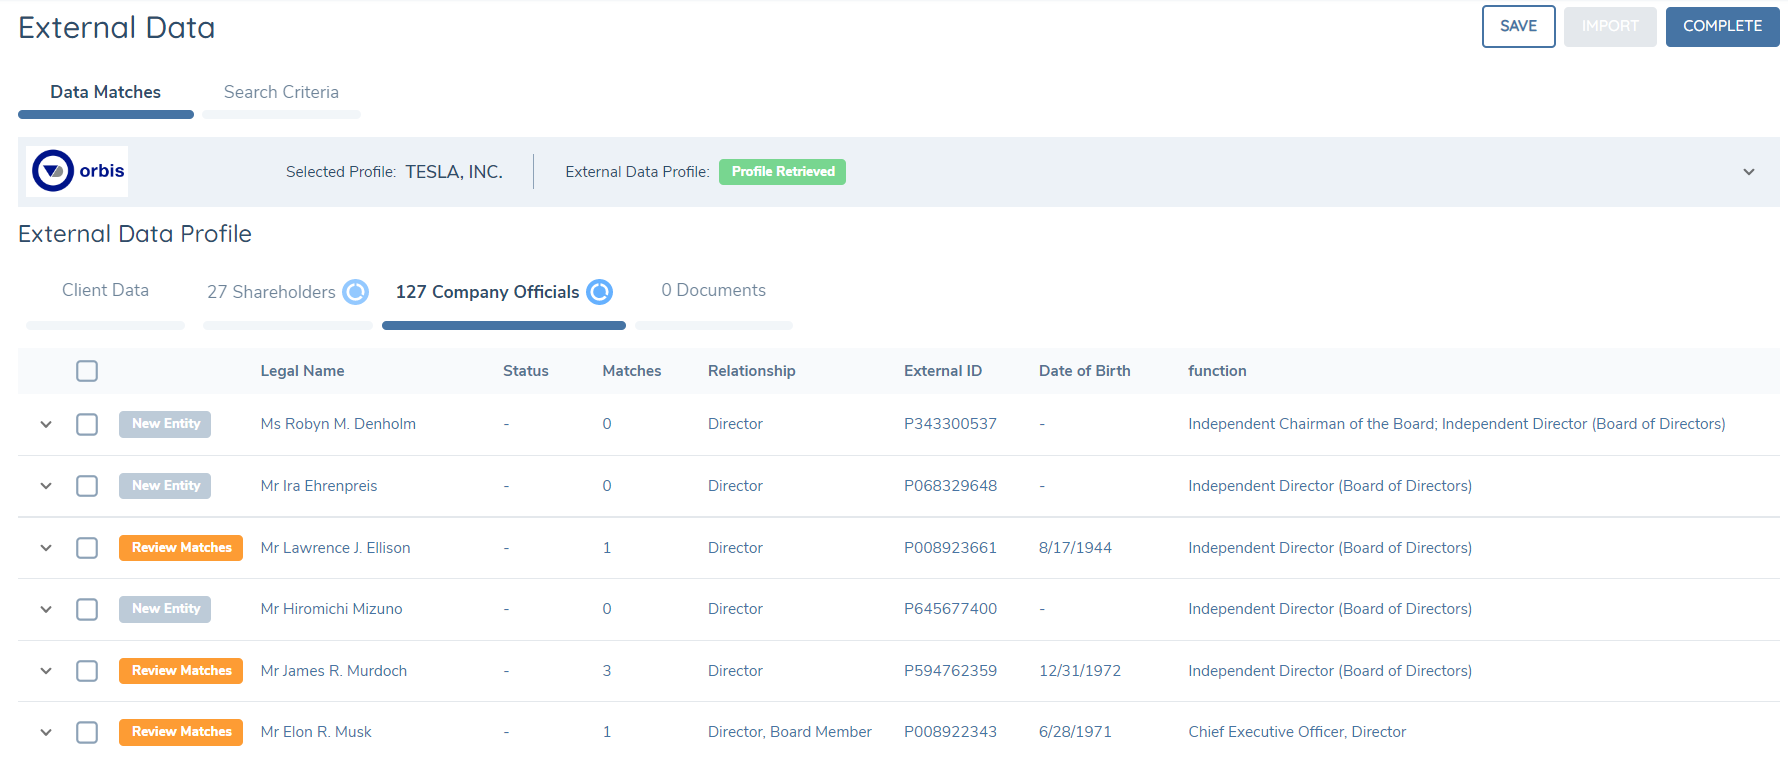Open the Client Data tab
Viewport: 1788px width, 763px height.
coord(105,290)
